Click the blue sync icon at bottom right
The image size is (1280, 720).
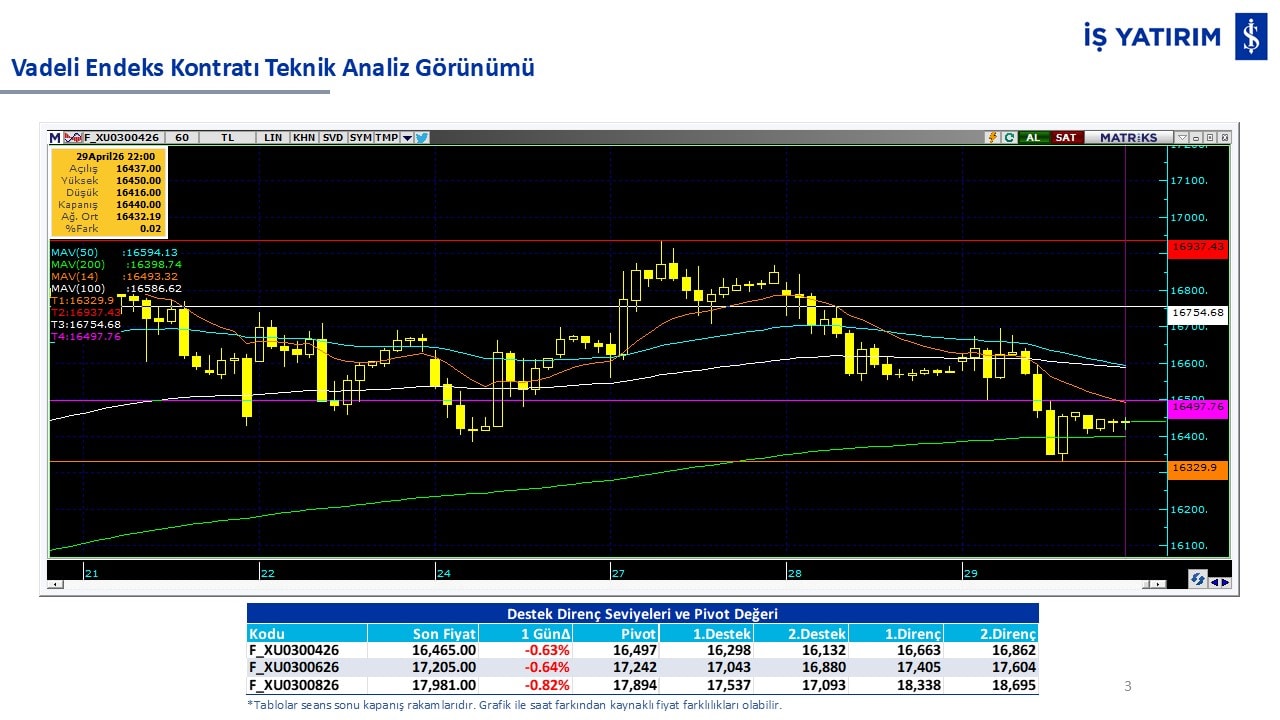point(1197,580)
